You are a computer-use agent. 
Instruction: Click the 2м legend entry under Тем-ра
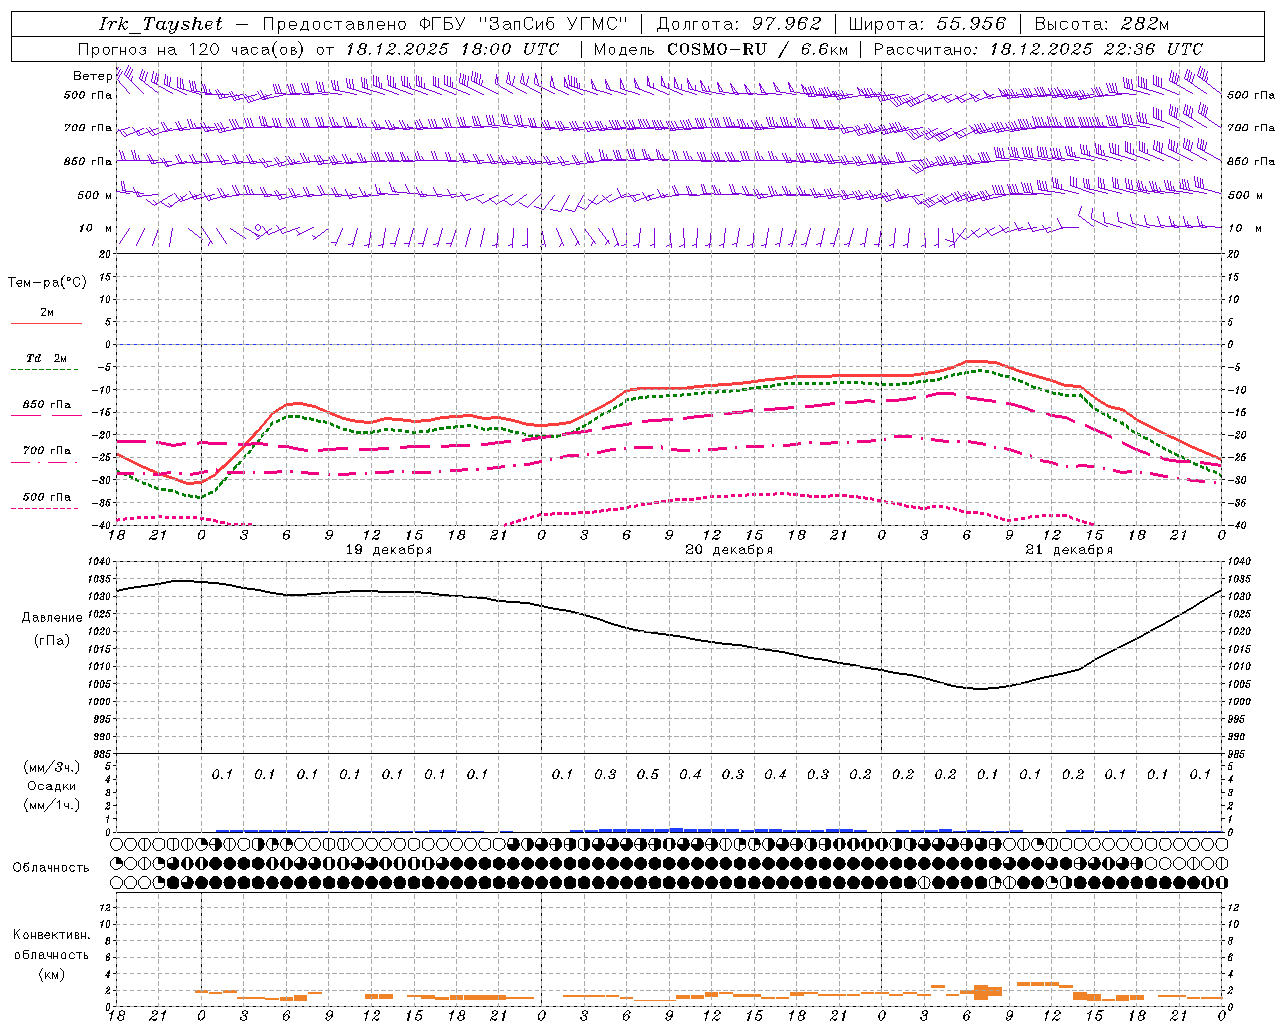point(47,312)
